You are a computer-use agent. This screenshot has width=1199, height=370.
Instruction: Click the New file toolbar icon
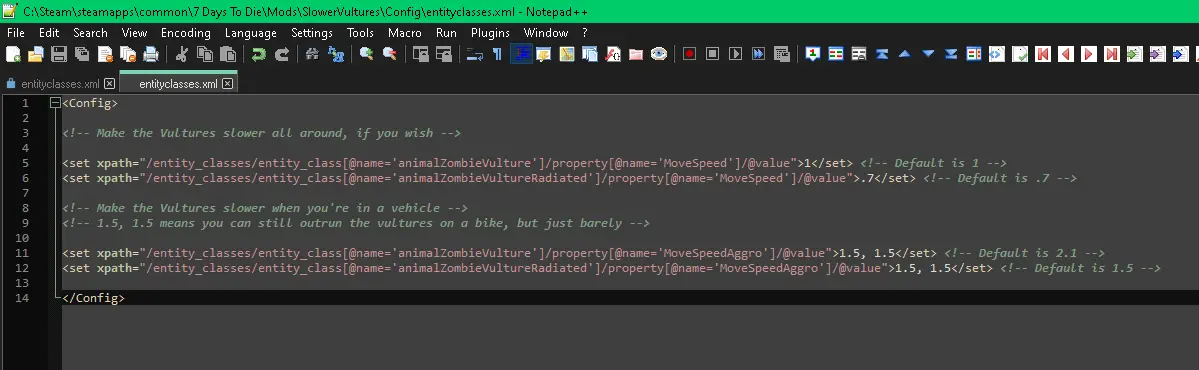[13, 54]
